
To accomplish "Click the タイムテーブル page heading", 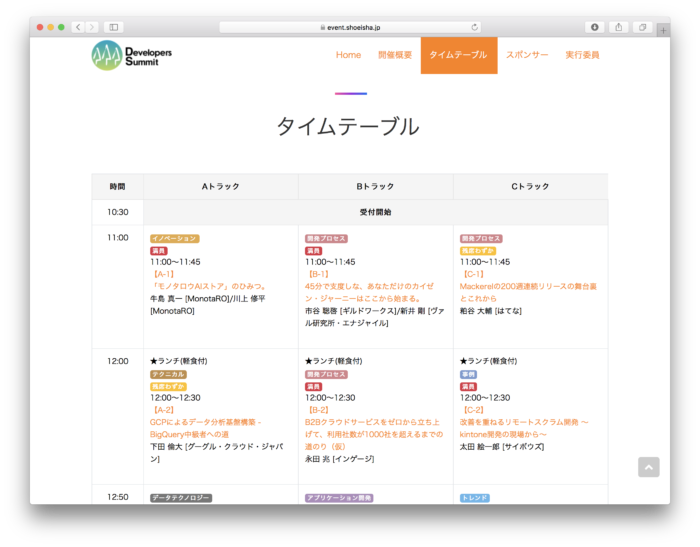I will [348, 126].
